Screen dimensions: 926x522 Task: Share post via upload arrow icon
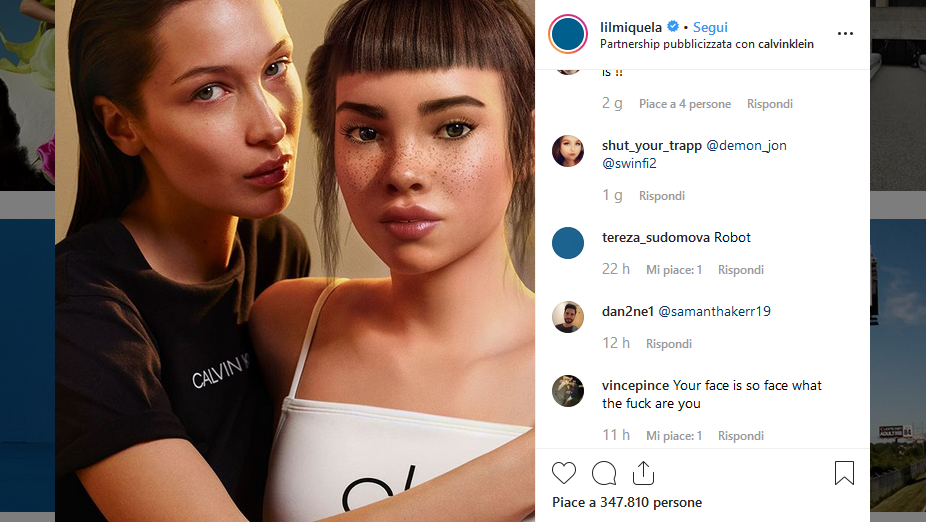[643, 472]
